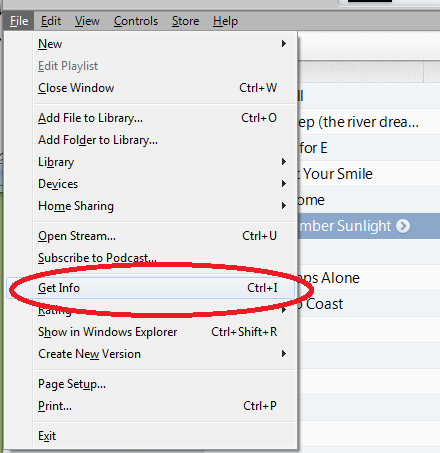The image size is (440, 453).
Task: Select track ending in 'Your Smile'
Action: click(x=368, y=174)
